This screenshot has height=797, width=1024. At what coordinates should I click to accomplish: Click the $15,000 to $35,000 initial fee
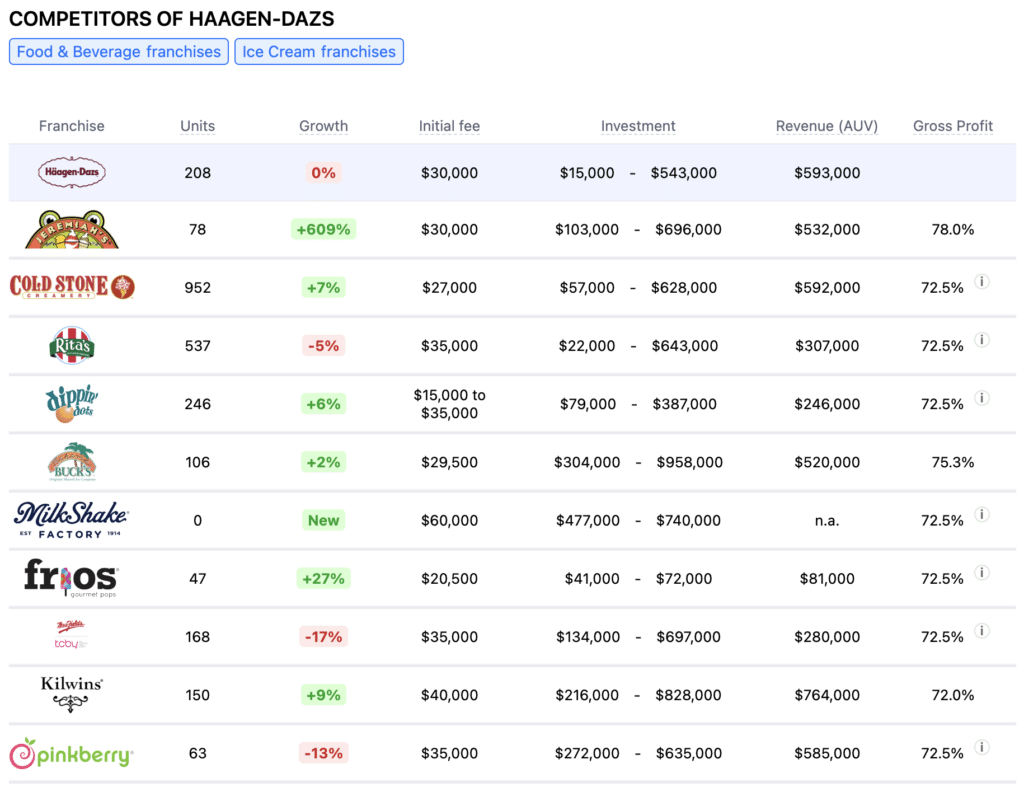coord(449,404)
